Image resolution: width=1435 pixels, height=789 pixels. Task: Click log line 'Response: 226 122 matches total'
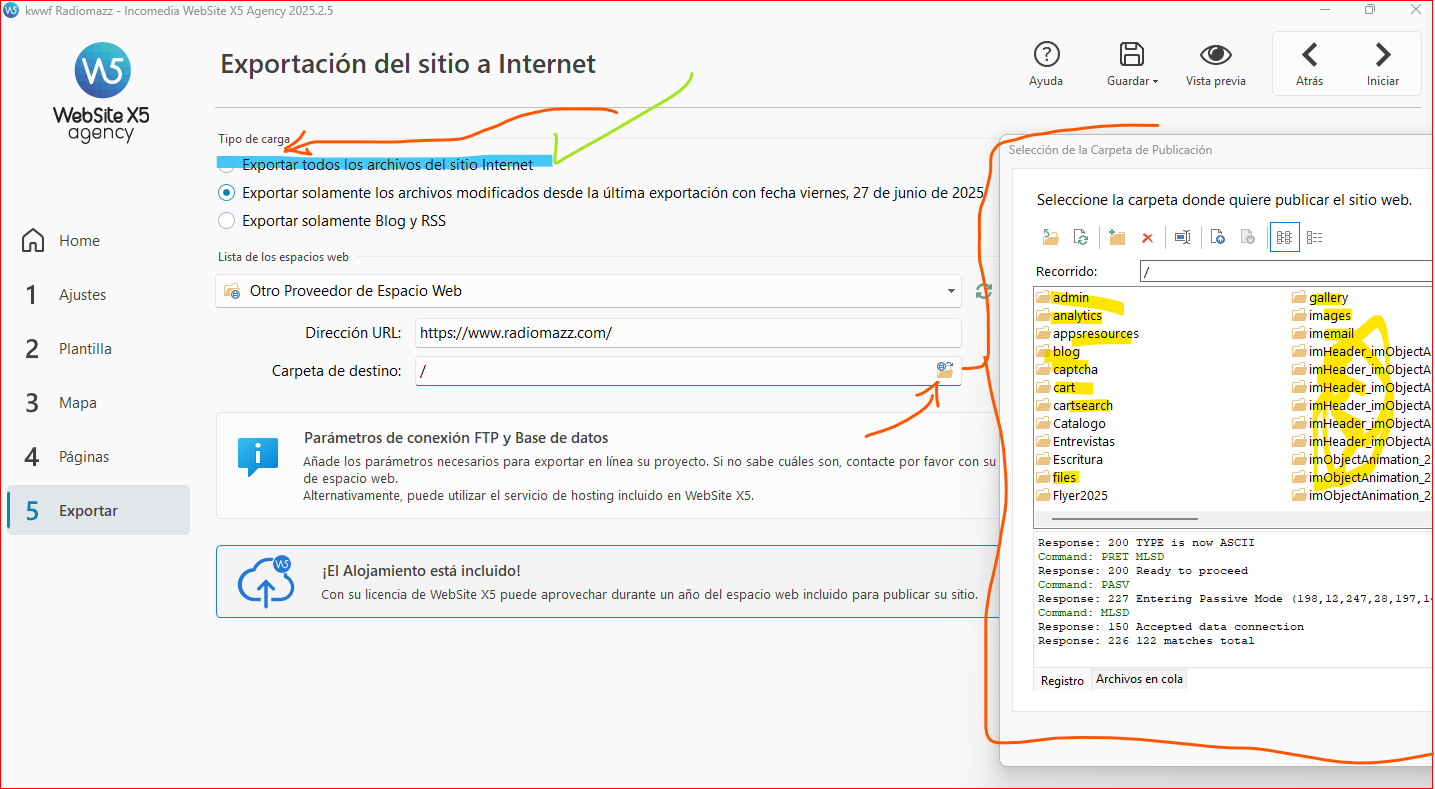[1146, 641]
